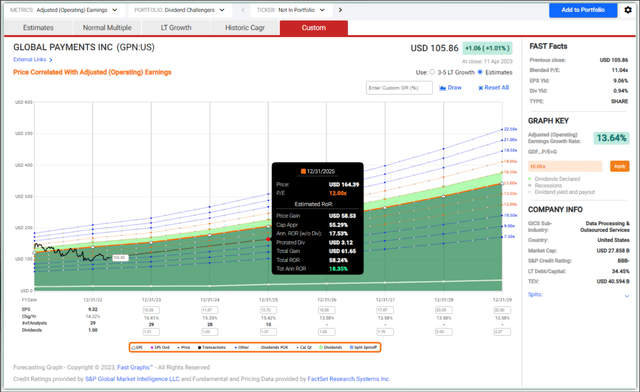Screen dimensions: 640x392
Task: Open the settings gear icon
Action: tap(628, 10)
